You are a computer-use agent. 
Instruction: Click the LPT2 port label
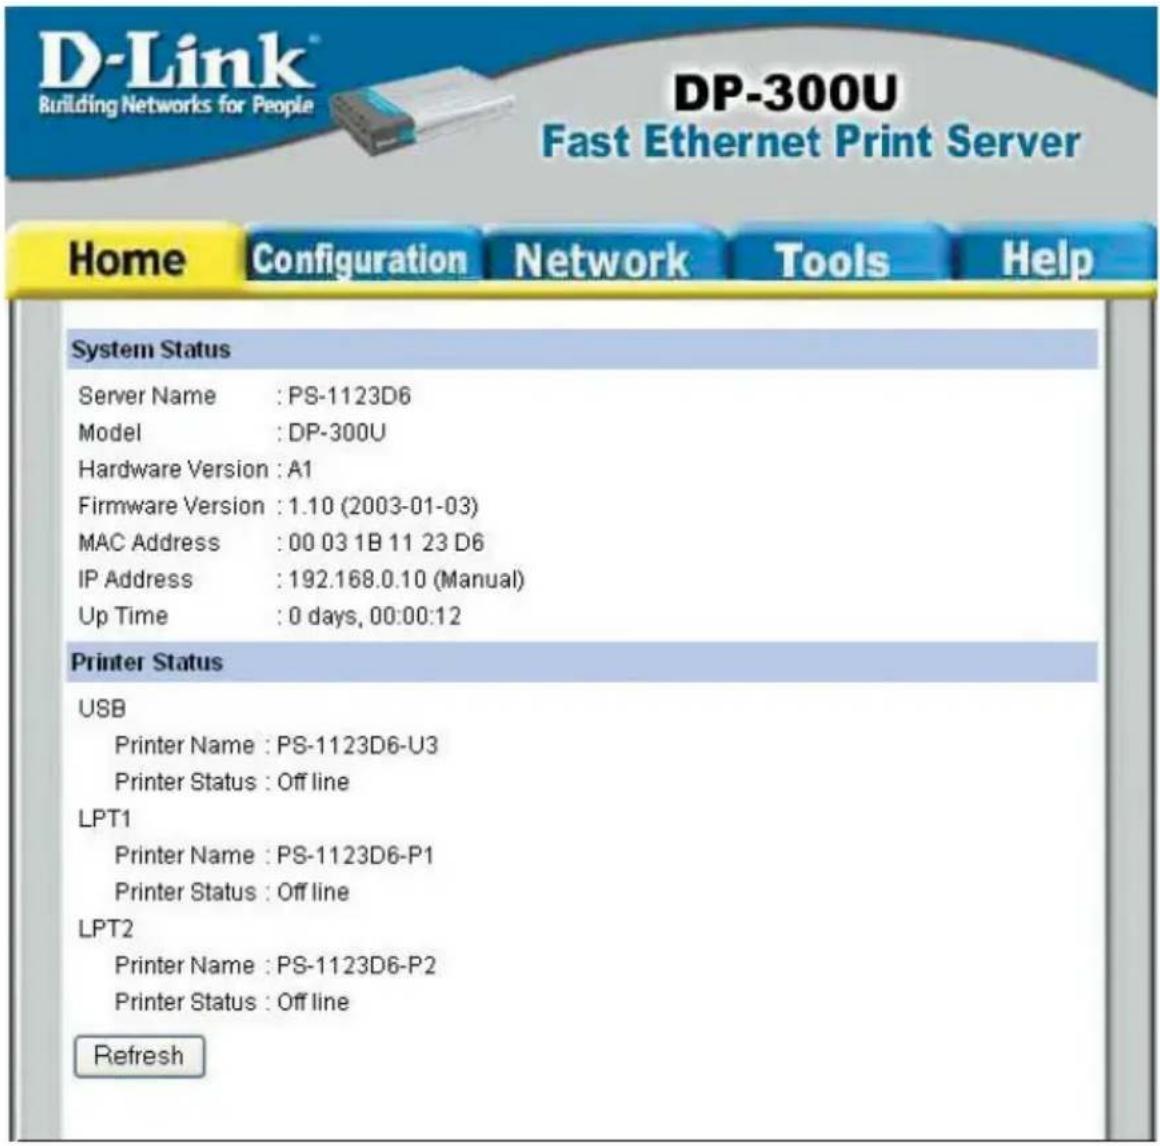point(105,928)
